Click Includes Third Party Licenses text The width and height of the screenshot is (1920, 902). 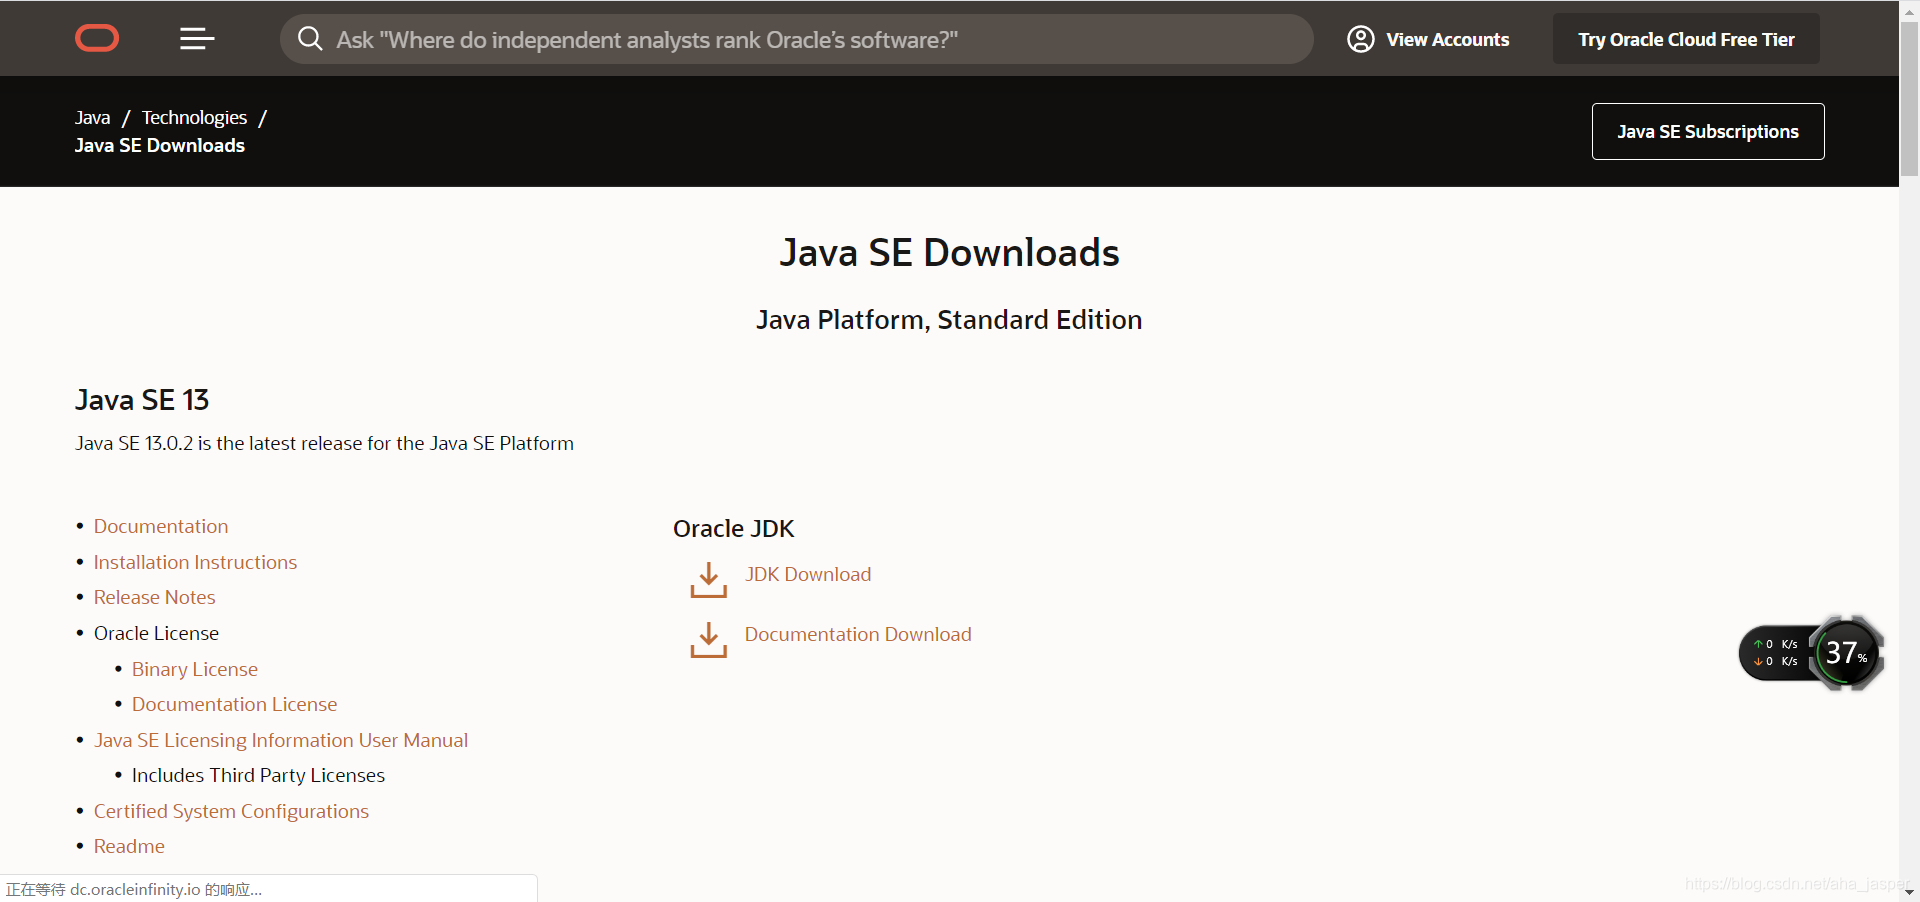coord(258,775)
